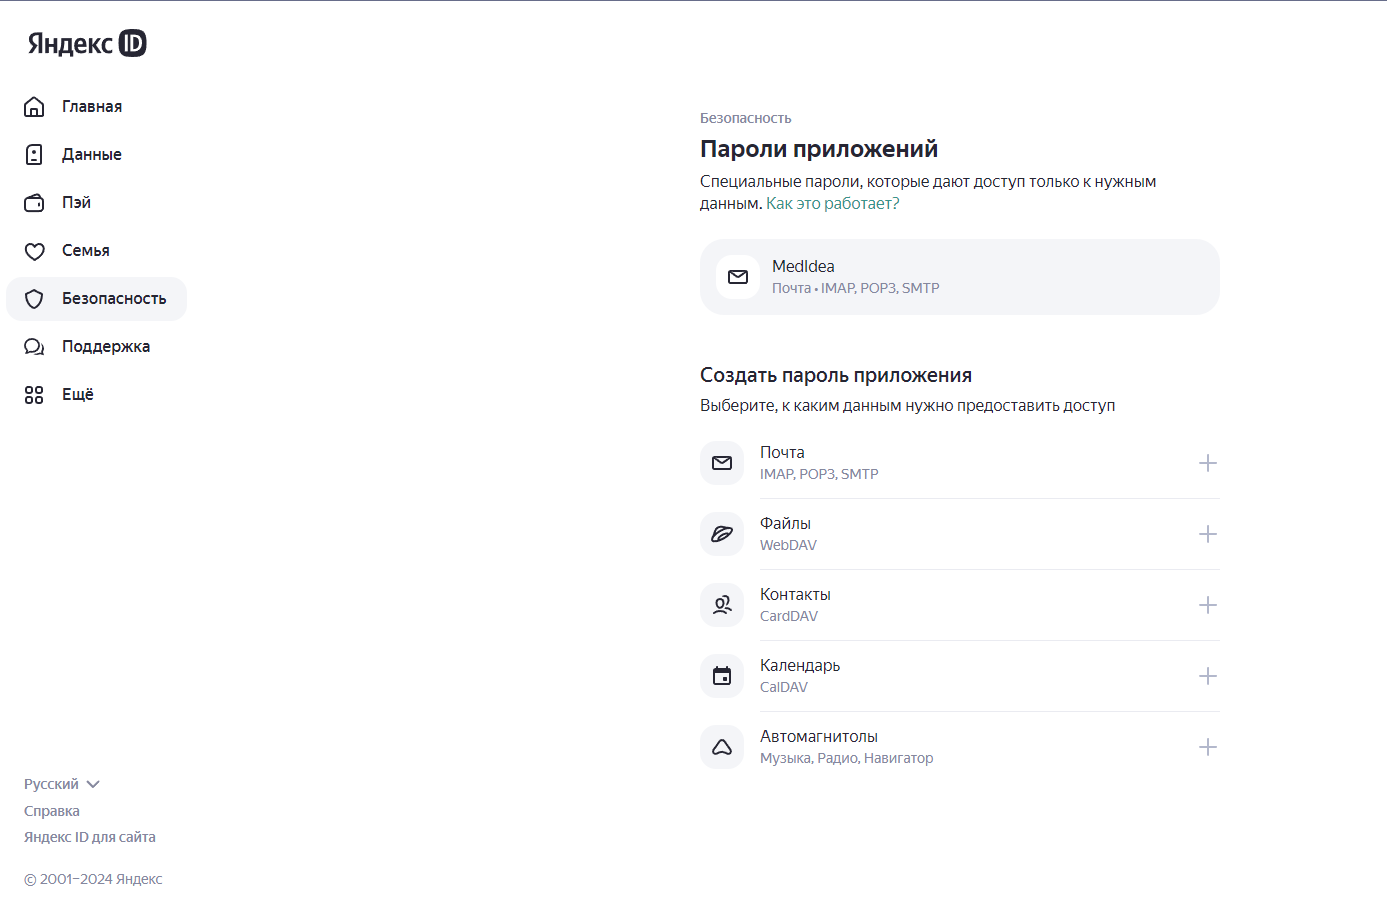
Task: Click the Контакты person icon
Action: click(x=722, y=605)
